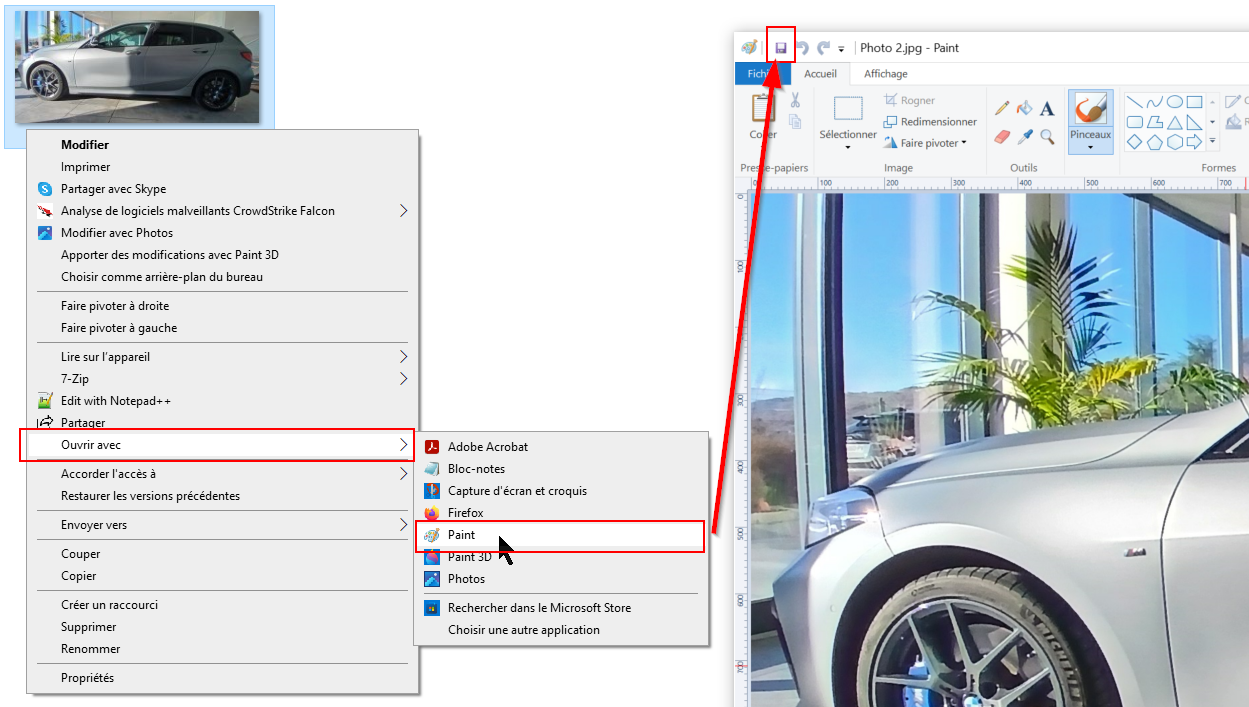The height and width of the screenshot is (707, 1249).
Task: Open the Accueil ribbon tab
Action: pyautogui.click(x=820, y=74)
